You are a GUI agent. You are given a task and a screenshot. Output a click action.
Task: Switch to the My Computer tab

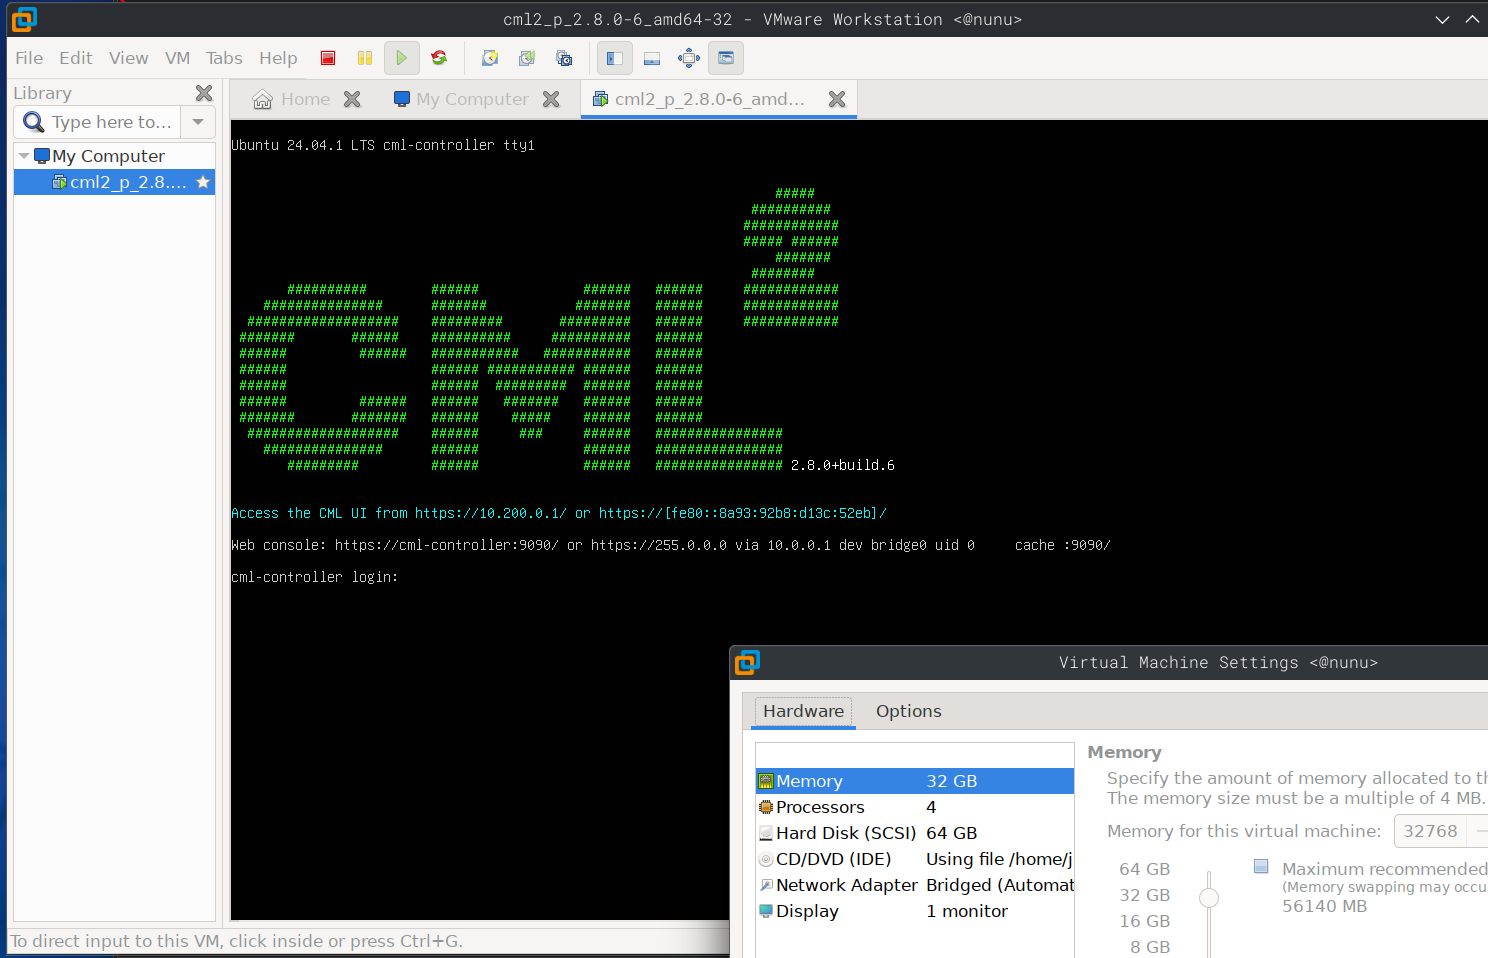pos(461,99)
